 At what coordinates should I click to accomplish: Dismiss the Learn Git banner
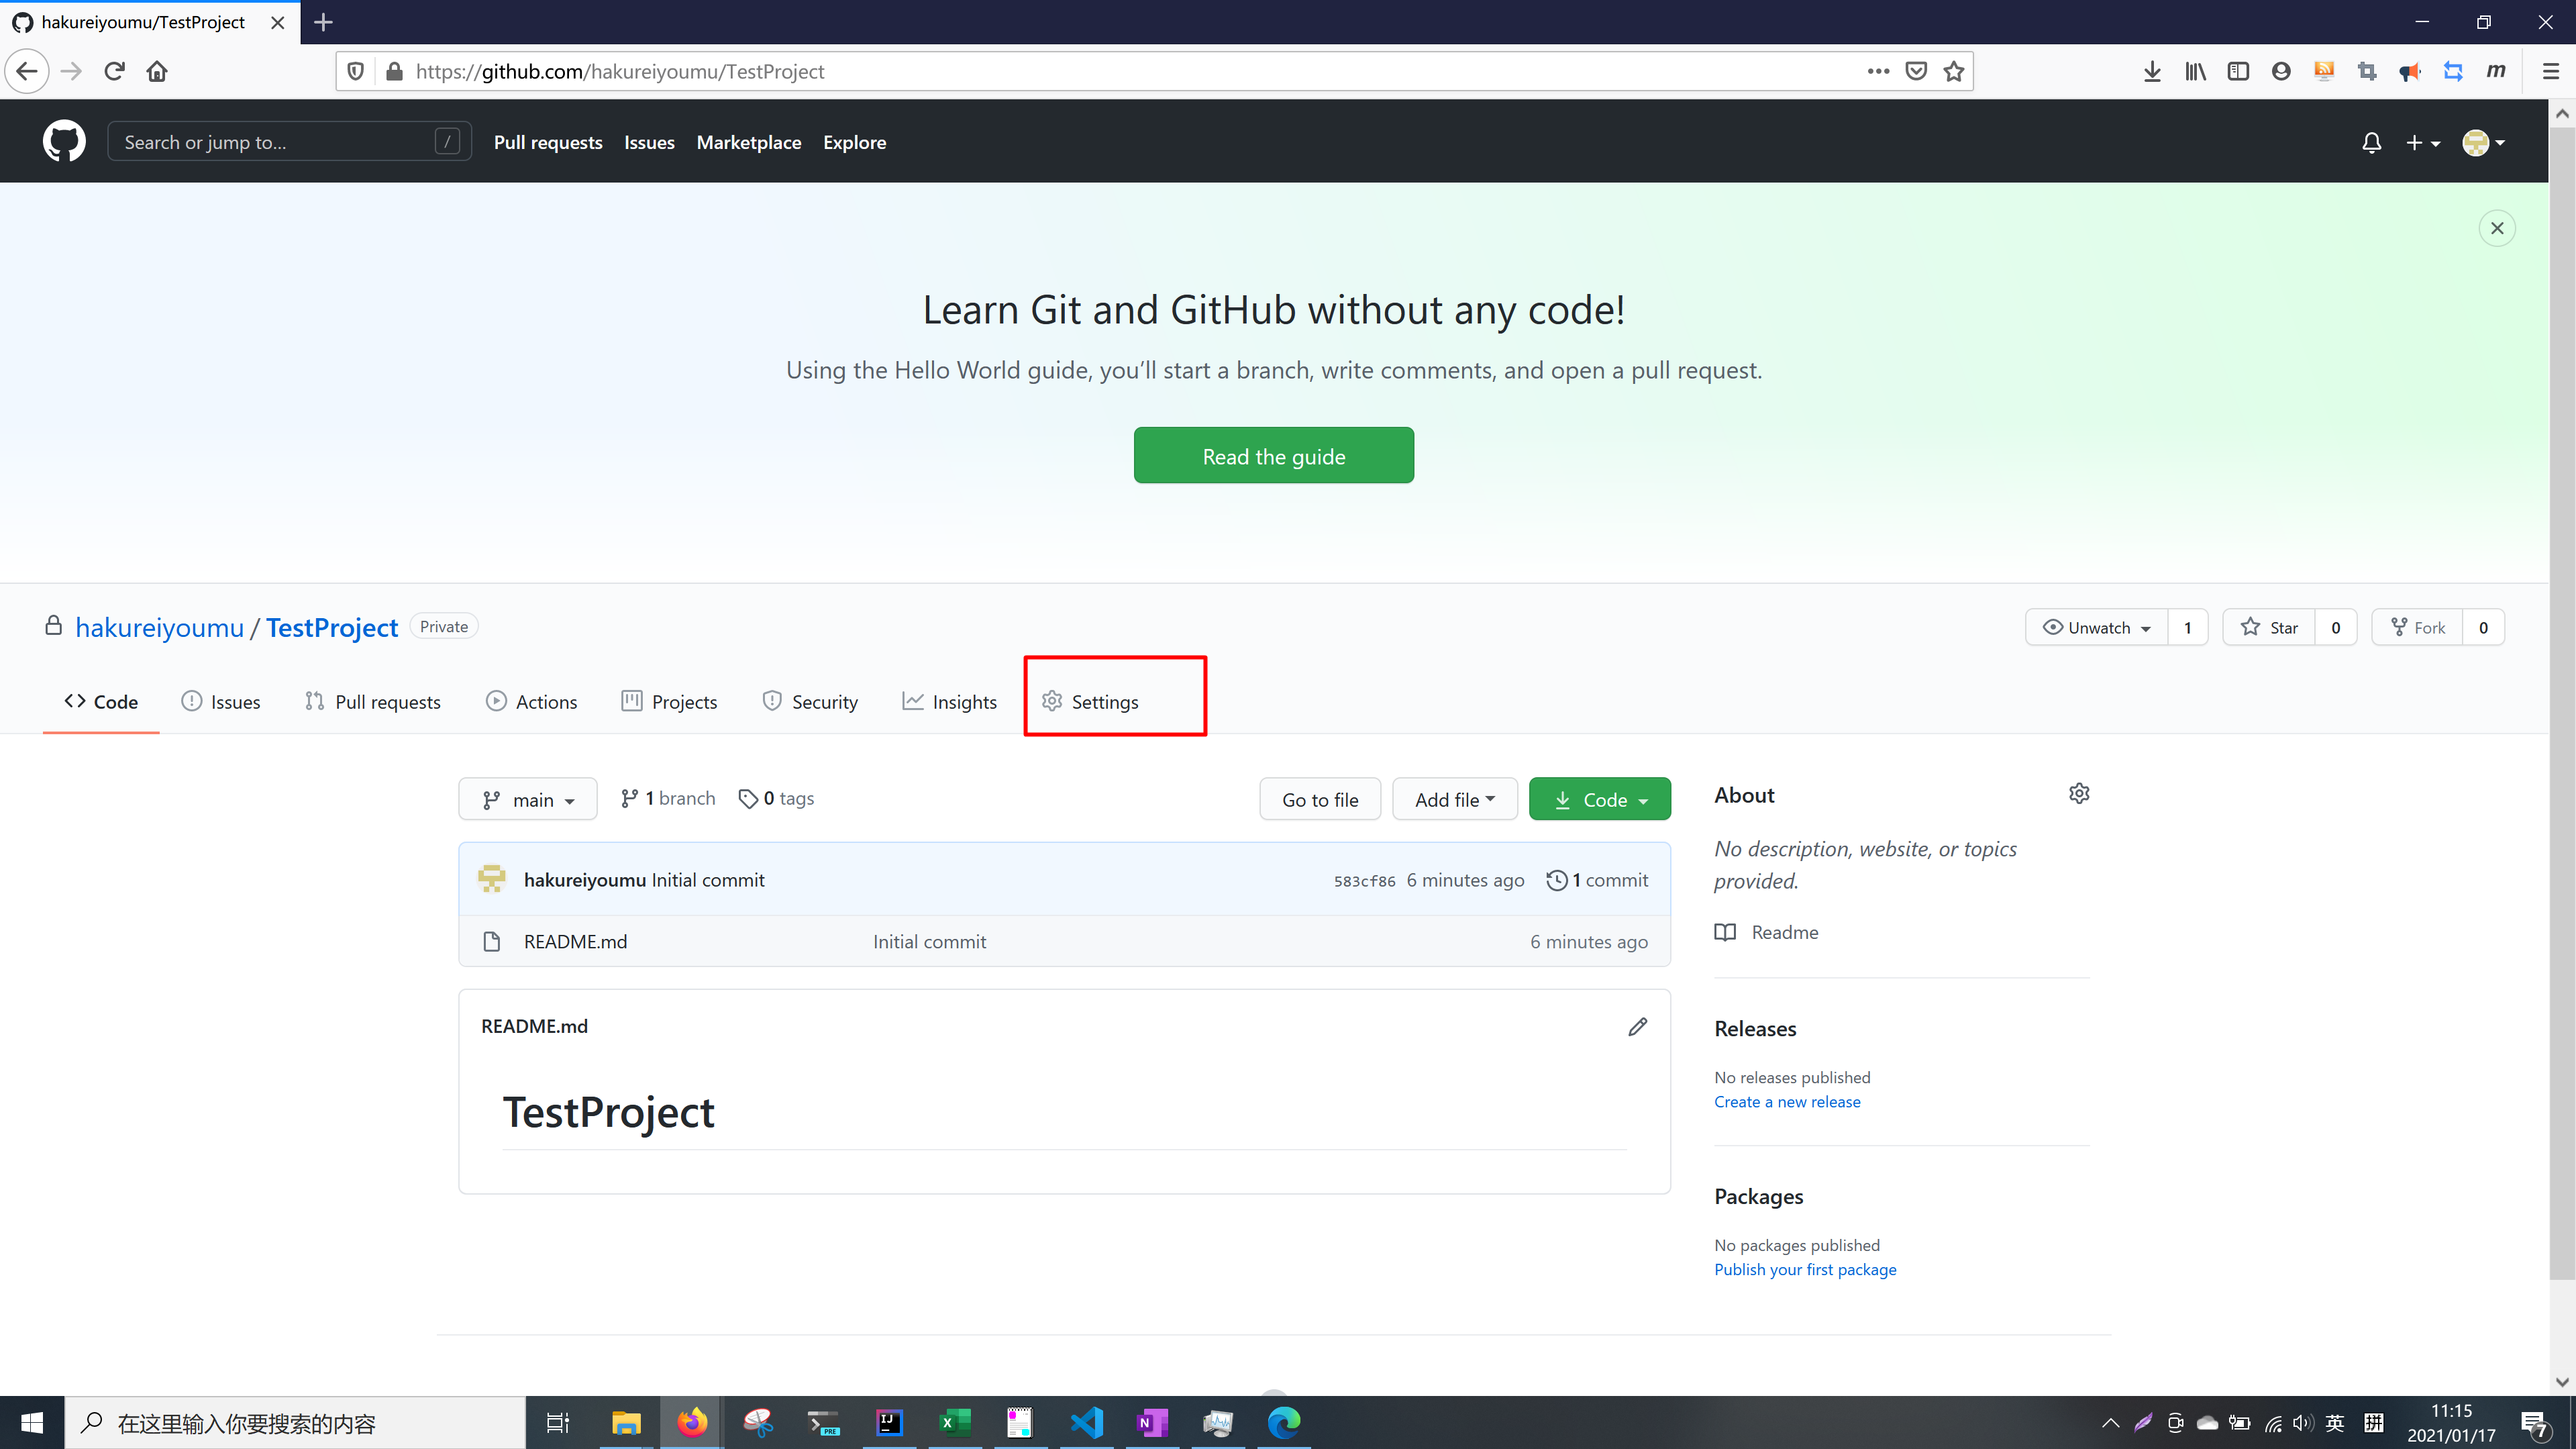(2497, 229)
